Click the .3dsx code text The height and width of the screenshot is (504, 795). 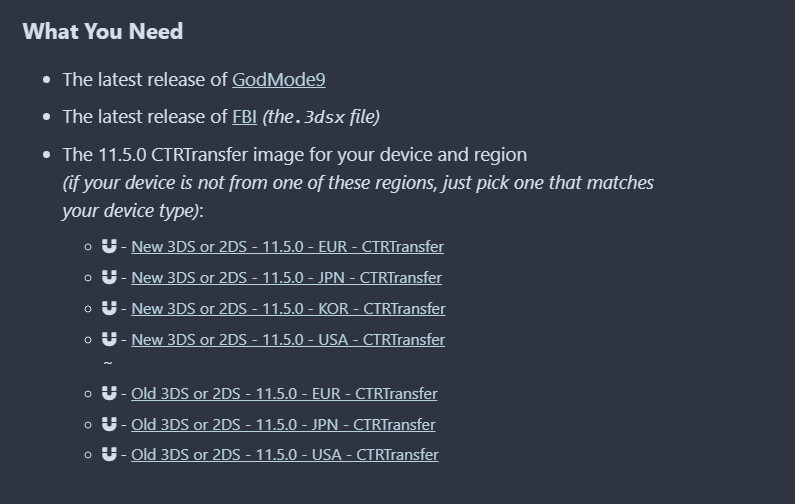pos(320,117)
